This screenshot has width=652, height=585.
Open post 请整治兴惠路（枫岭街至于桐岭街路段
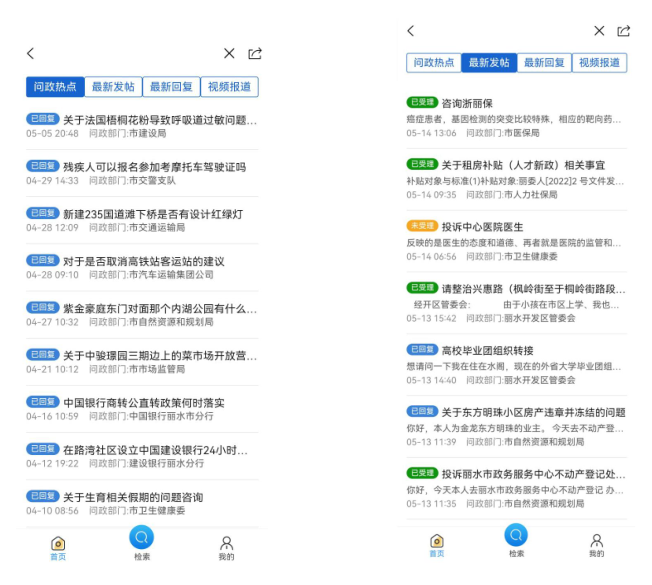pyautogui.click(x=533, y=289)
